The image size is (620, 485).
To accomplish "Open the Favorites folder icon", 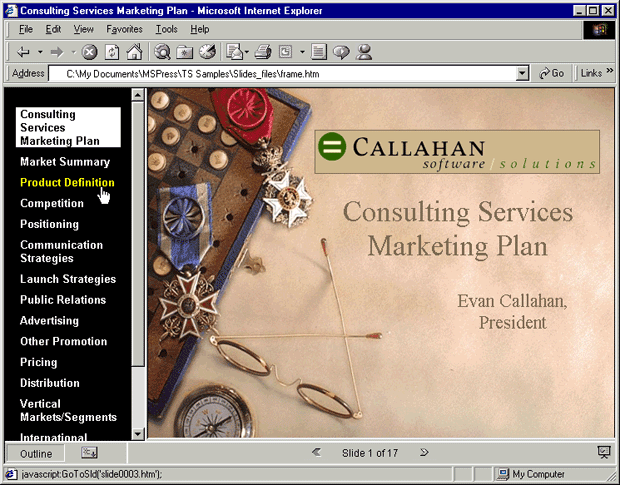I will point(185,51).
